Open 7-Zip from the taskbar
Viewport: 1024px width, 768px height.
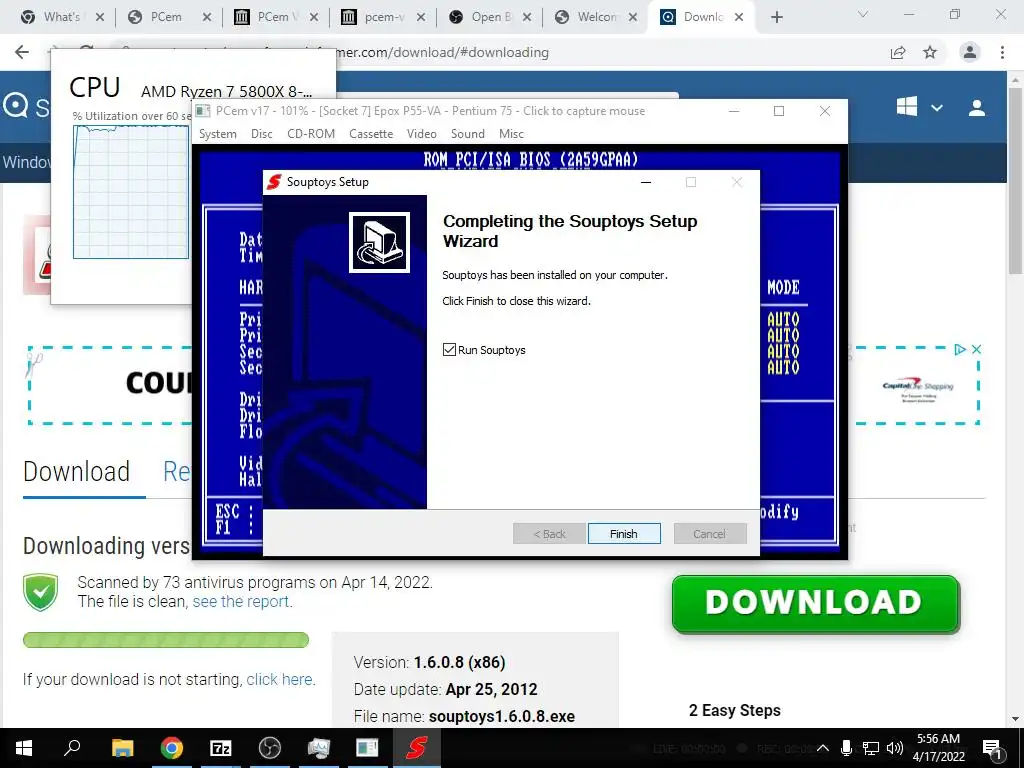pos(221,748)
